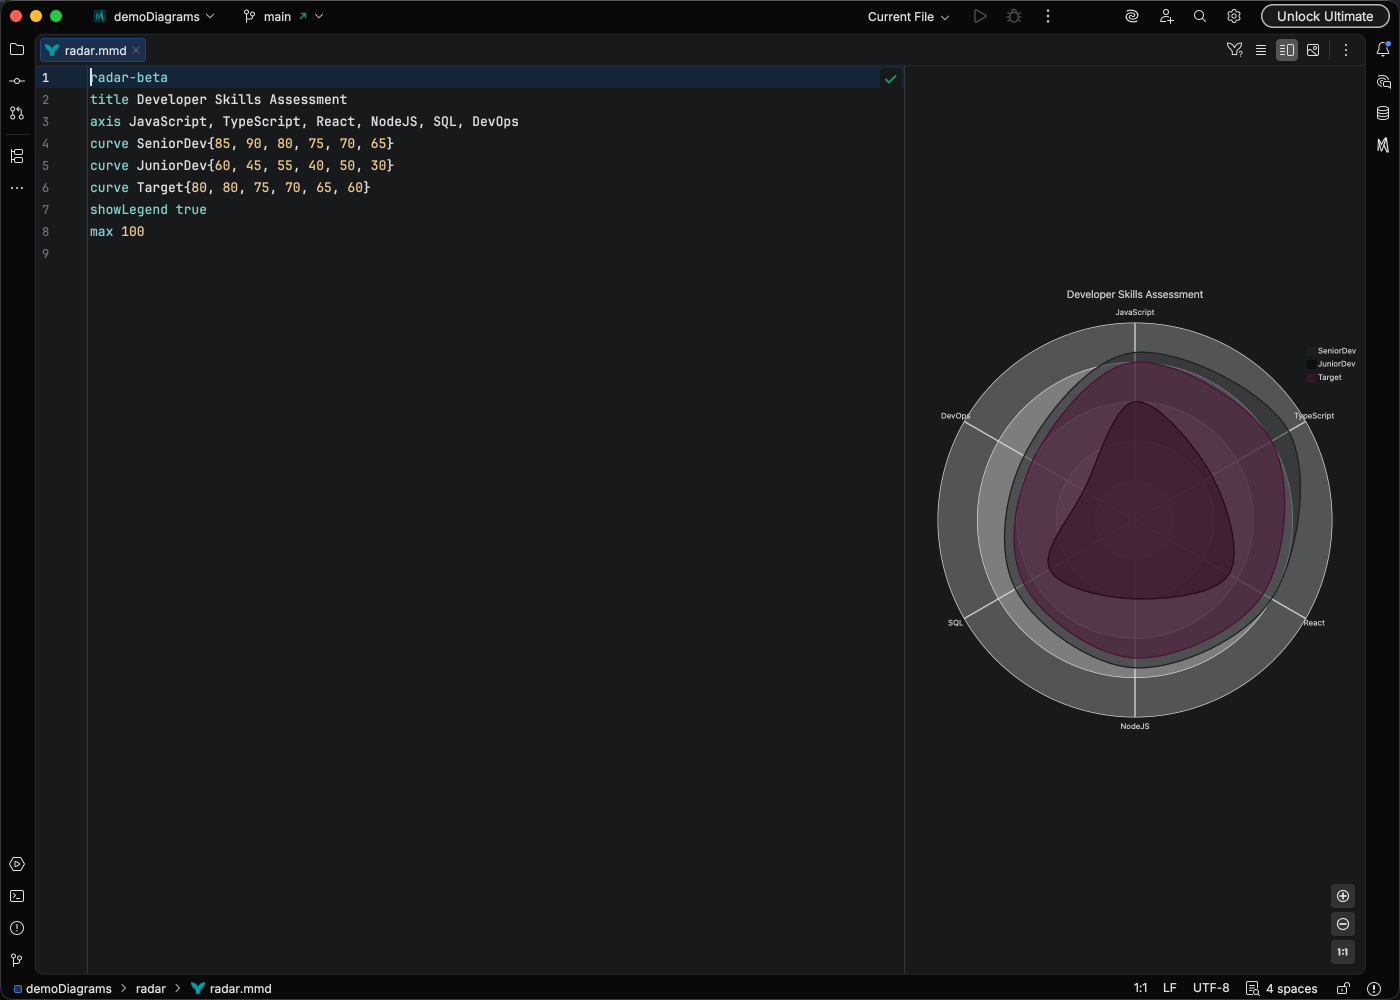The width and height of the screenshot is (1400, 1000).
Task: Open the Project tool window folder icon
Action: pyautogui.click(x=16, y=49)
